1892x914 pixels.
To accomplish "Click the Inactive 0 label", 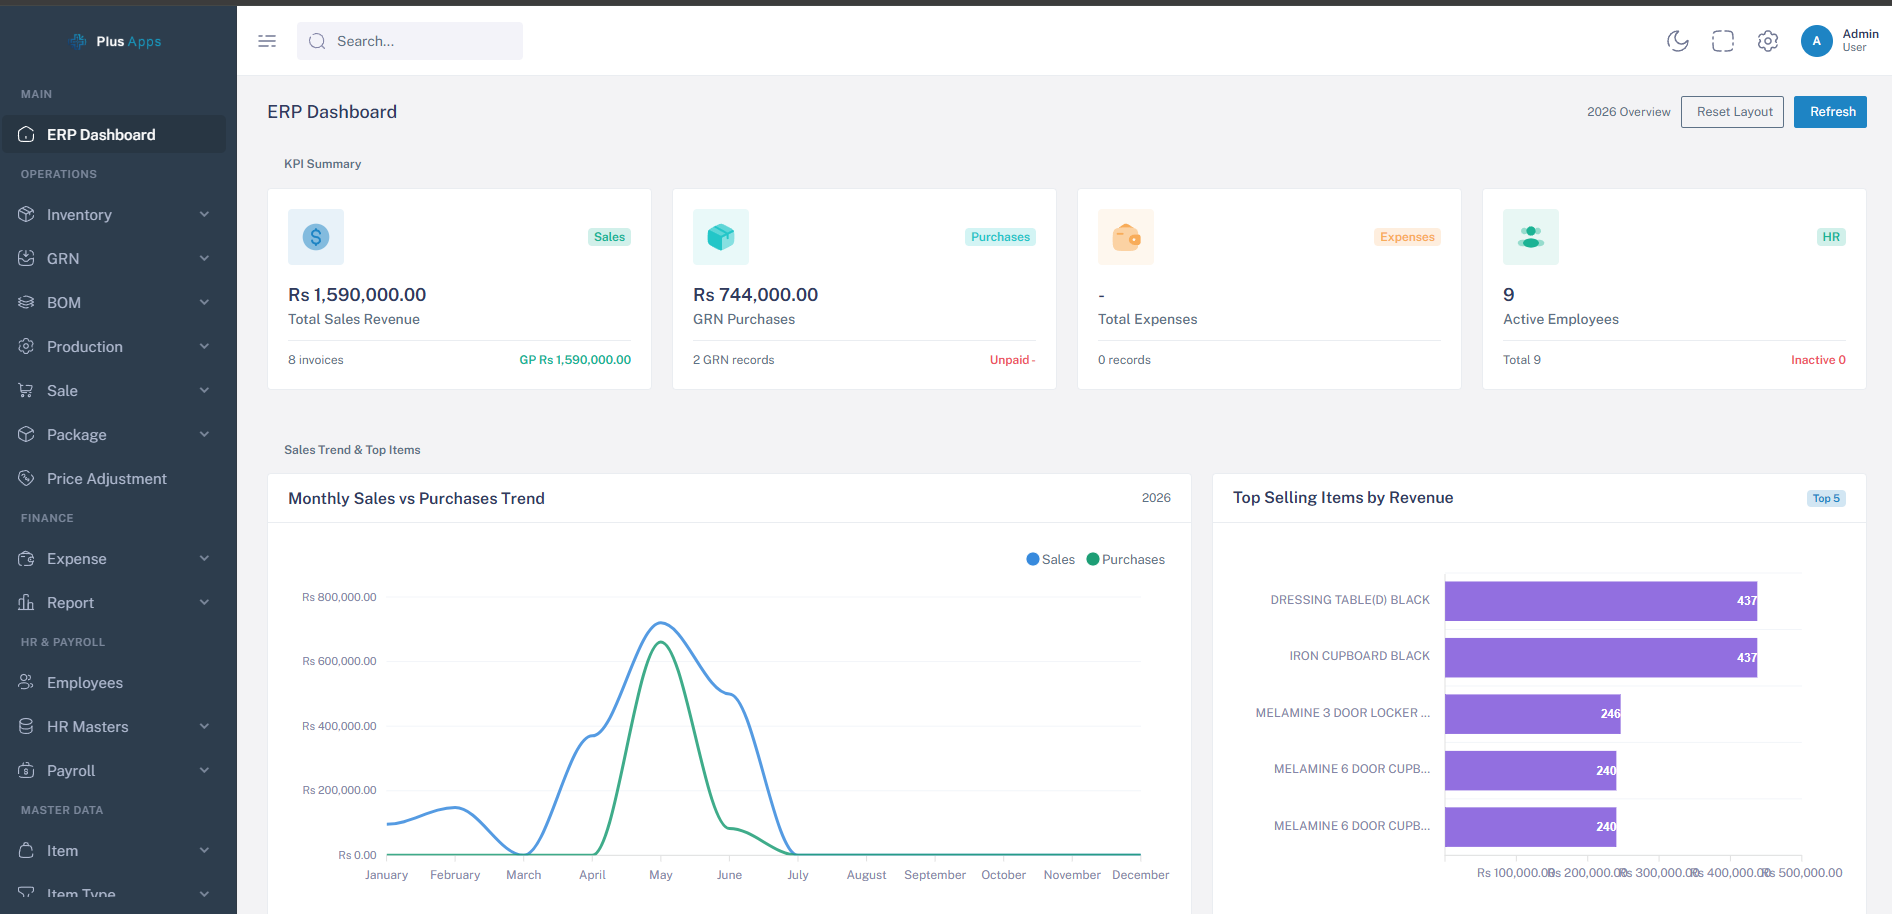I will pyautogui.click(x=1818, y=360).
